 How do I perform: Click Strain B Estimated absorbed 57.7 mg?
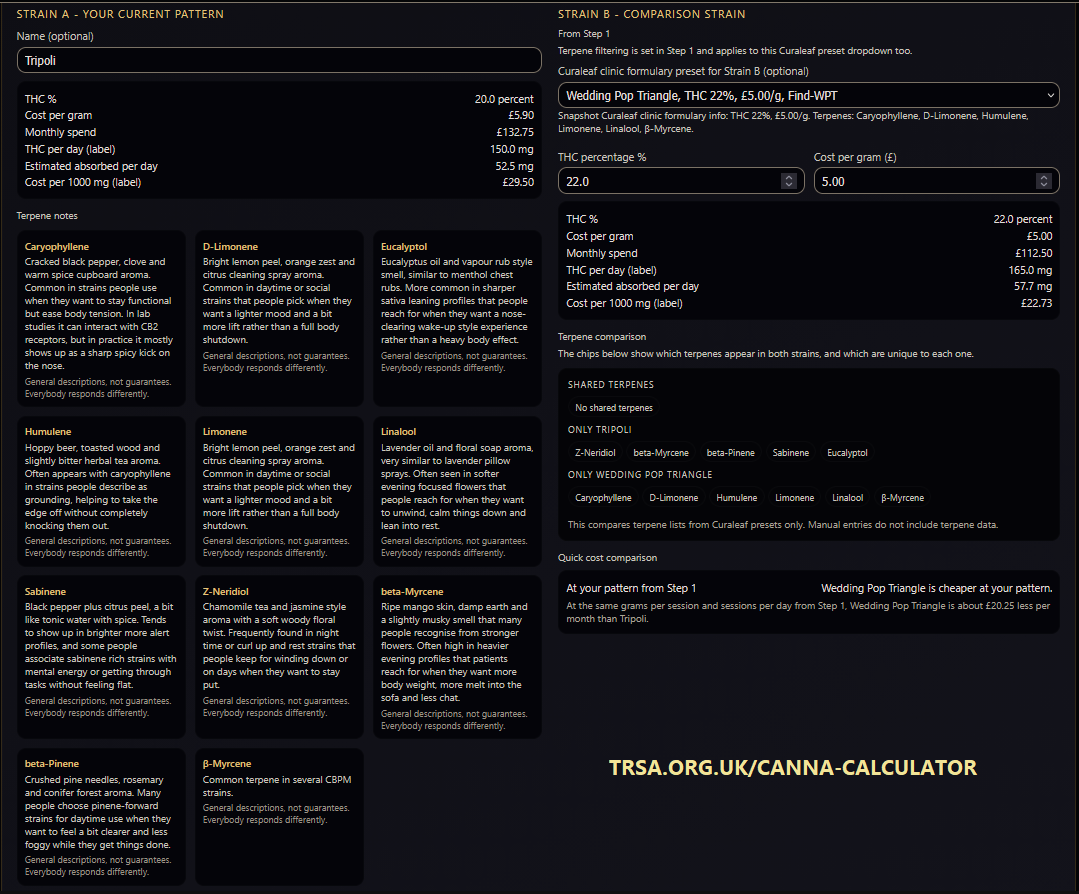point(1033,286)
